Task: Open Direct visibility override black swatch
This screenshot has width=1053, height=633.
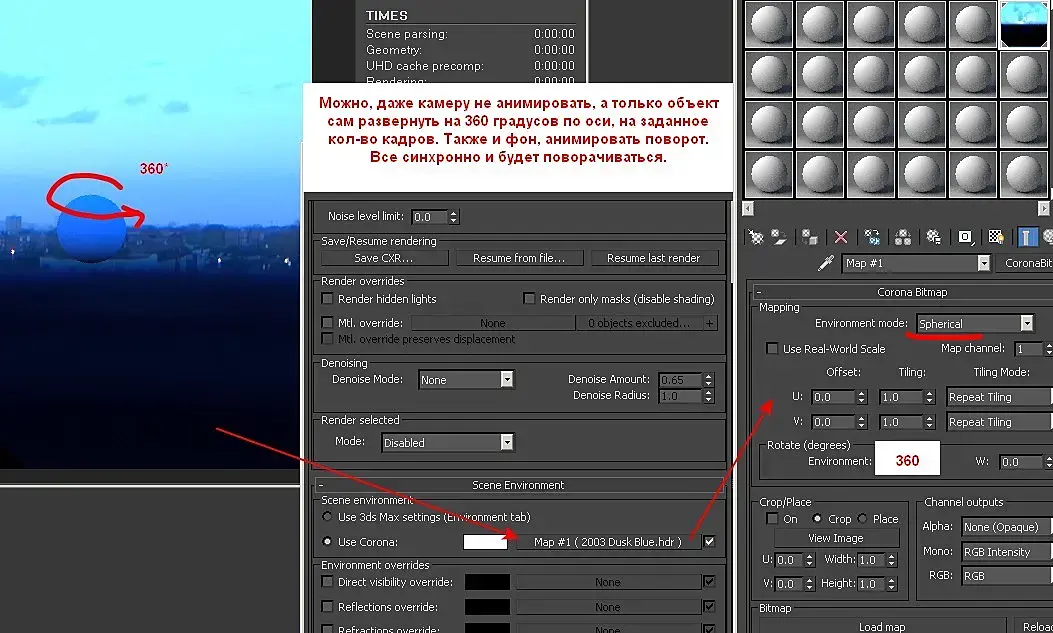Action: [487, 582]
